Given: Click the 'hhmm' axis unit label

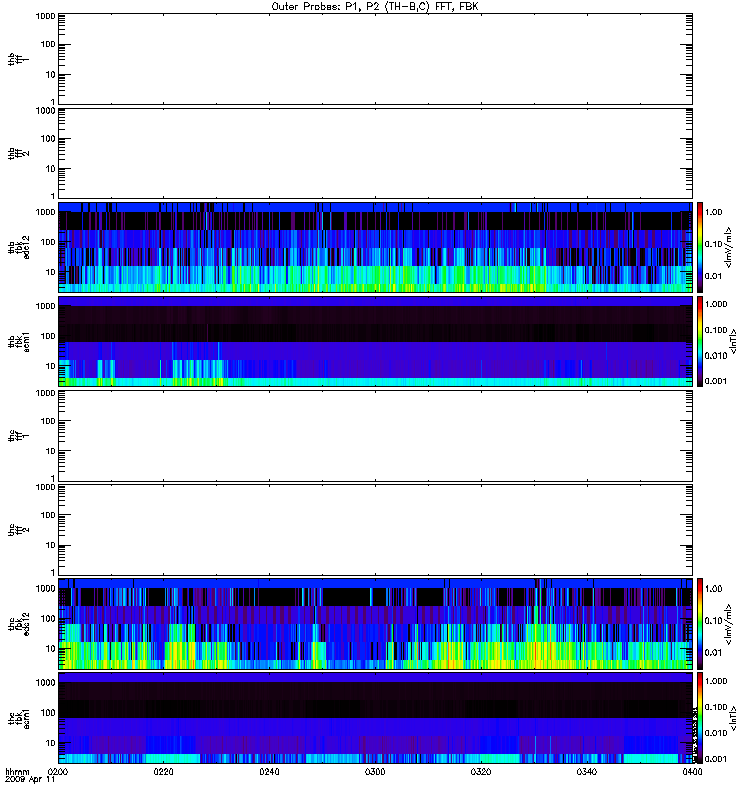Looking at the screenshot, I should pyautogui.click(x=17, y=772).
